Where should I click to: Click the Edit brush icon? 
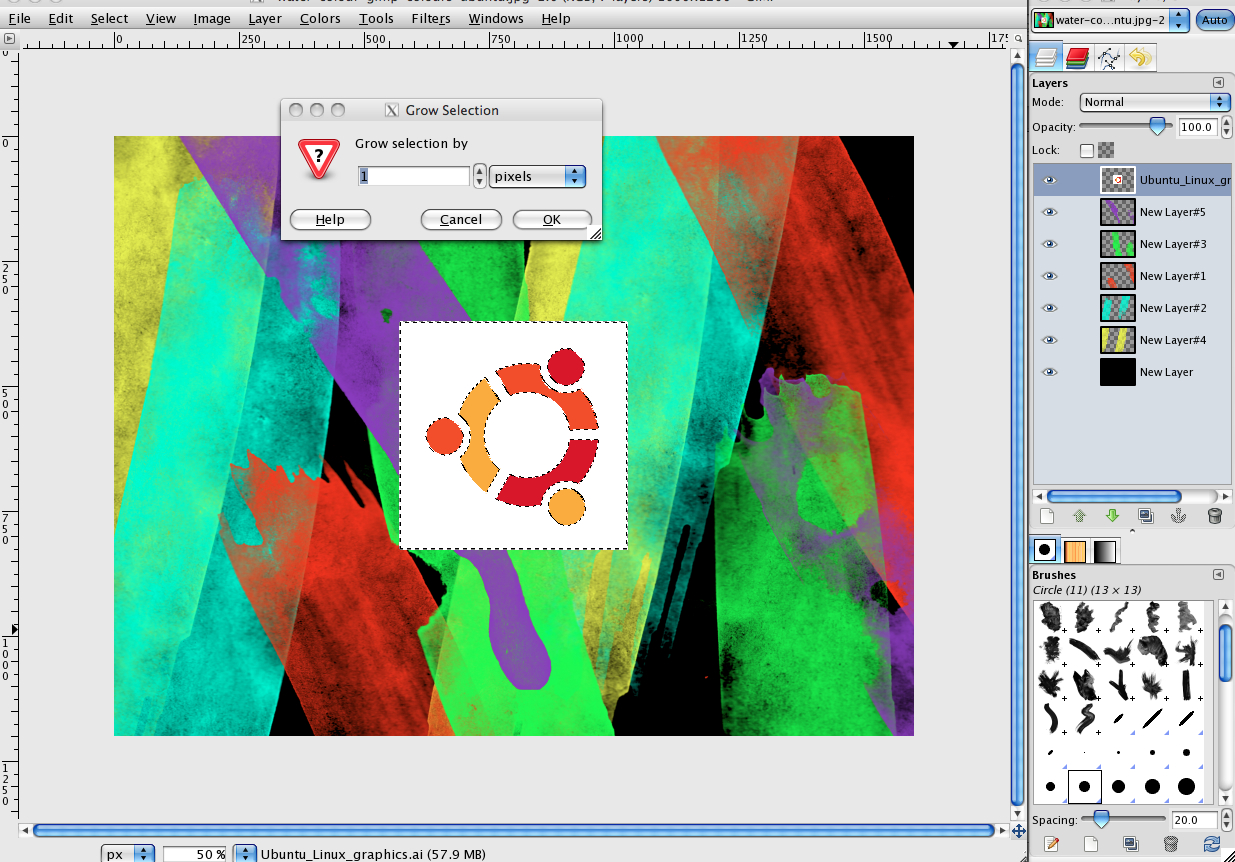point(1051,844)
